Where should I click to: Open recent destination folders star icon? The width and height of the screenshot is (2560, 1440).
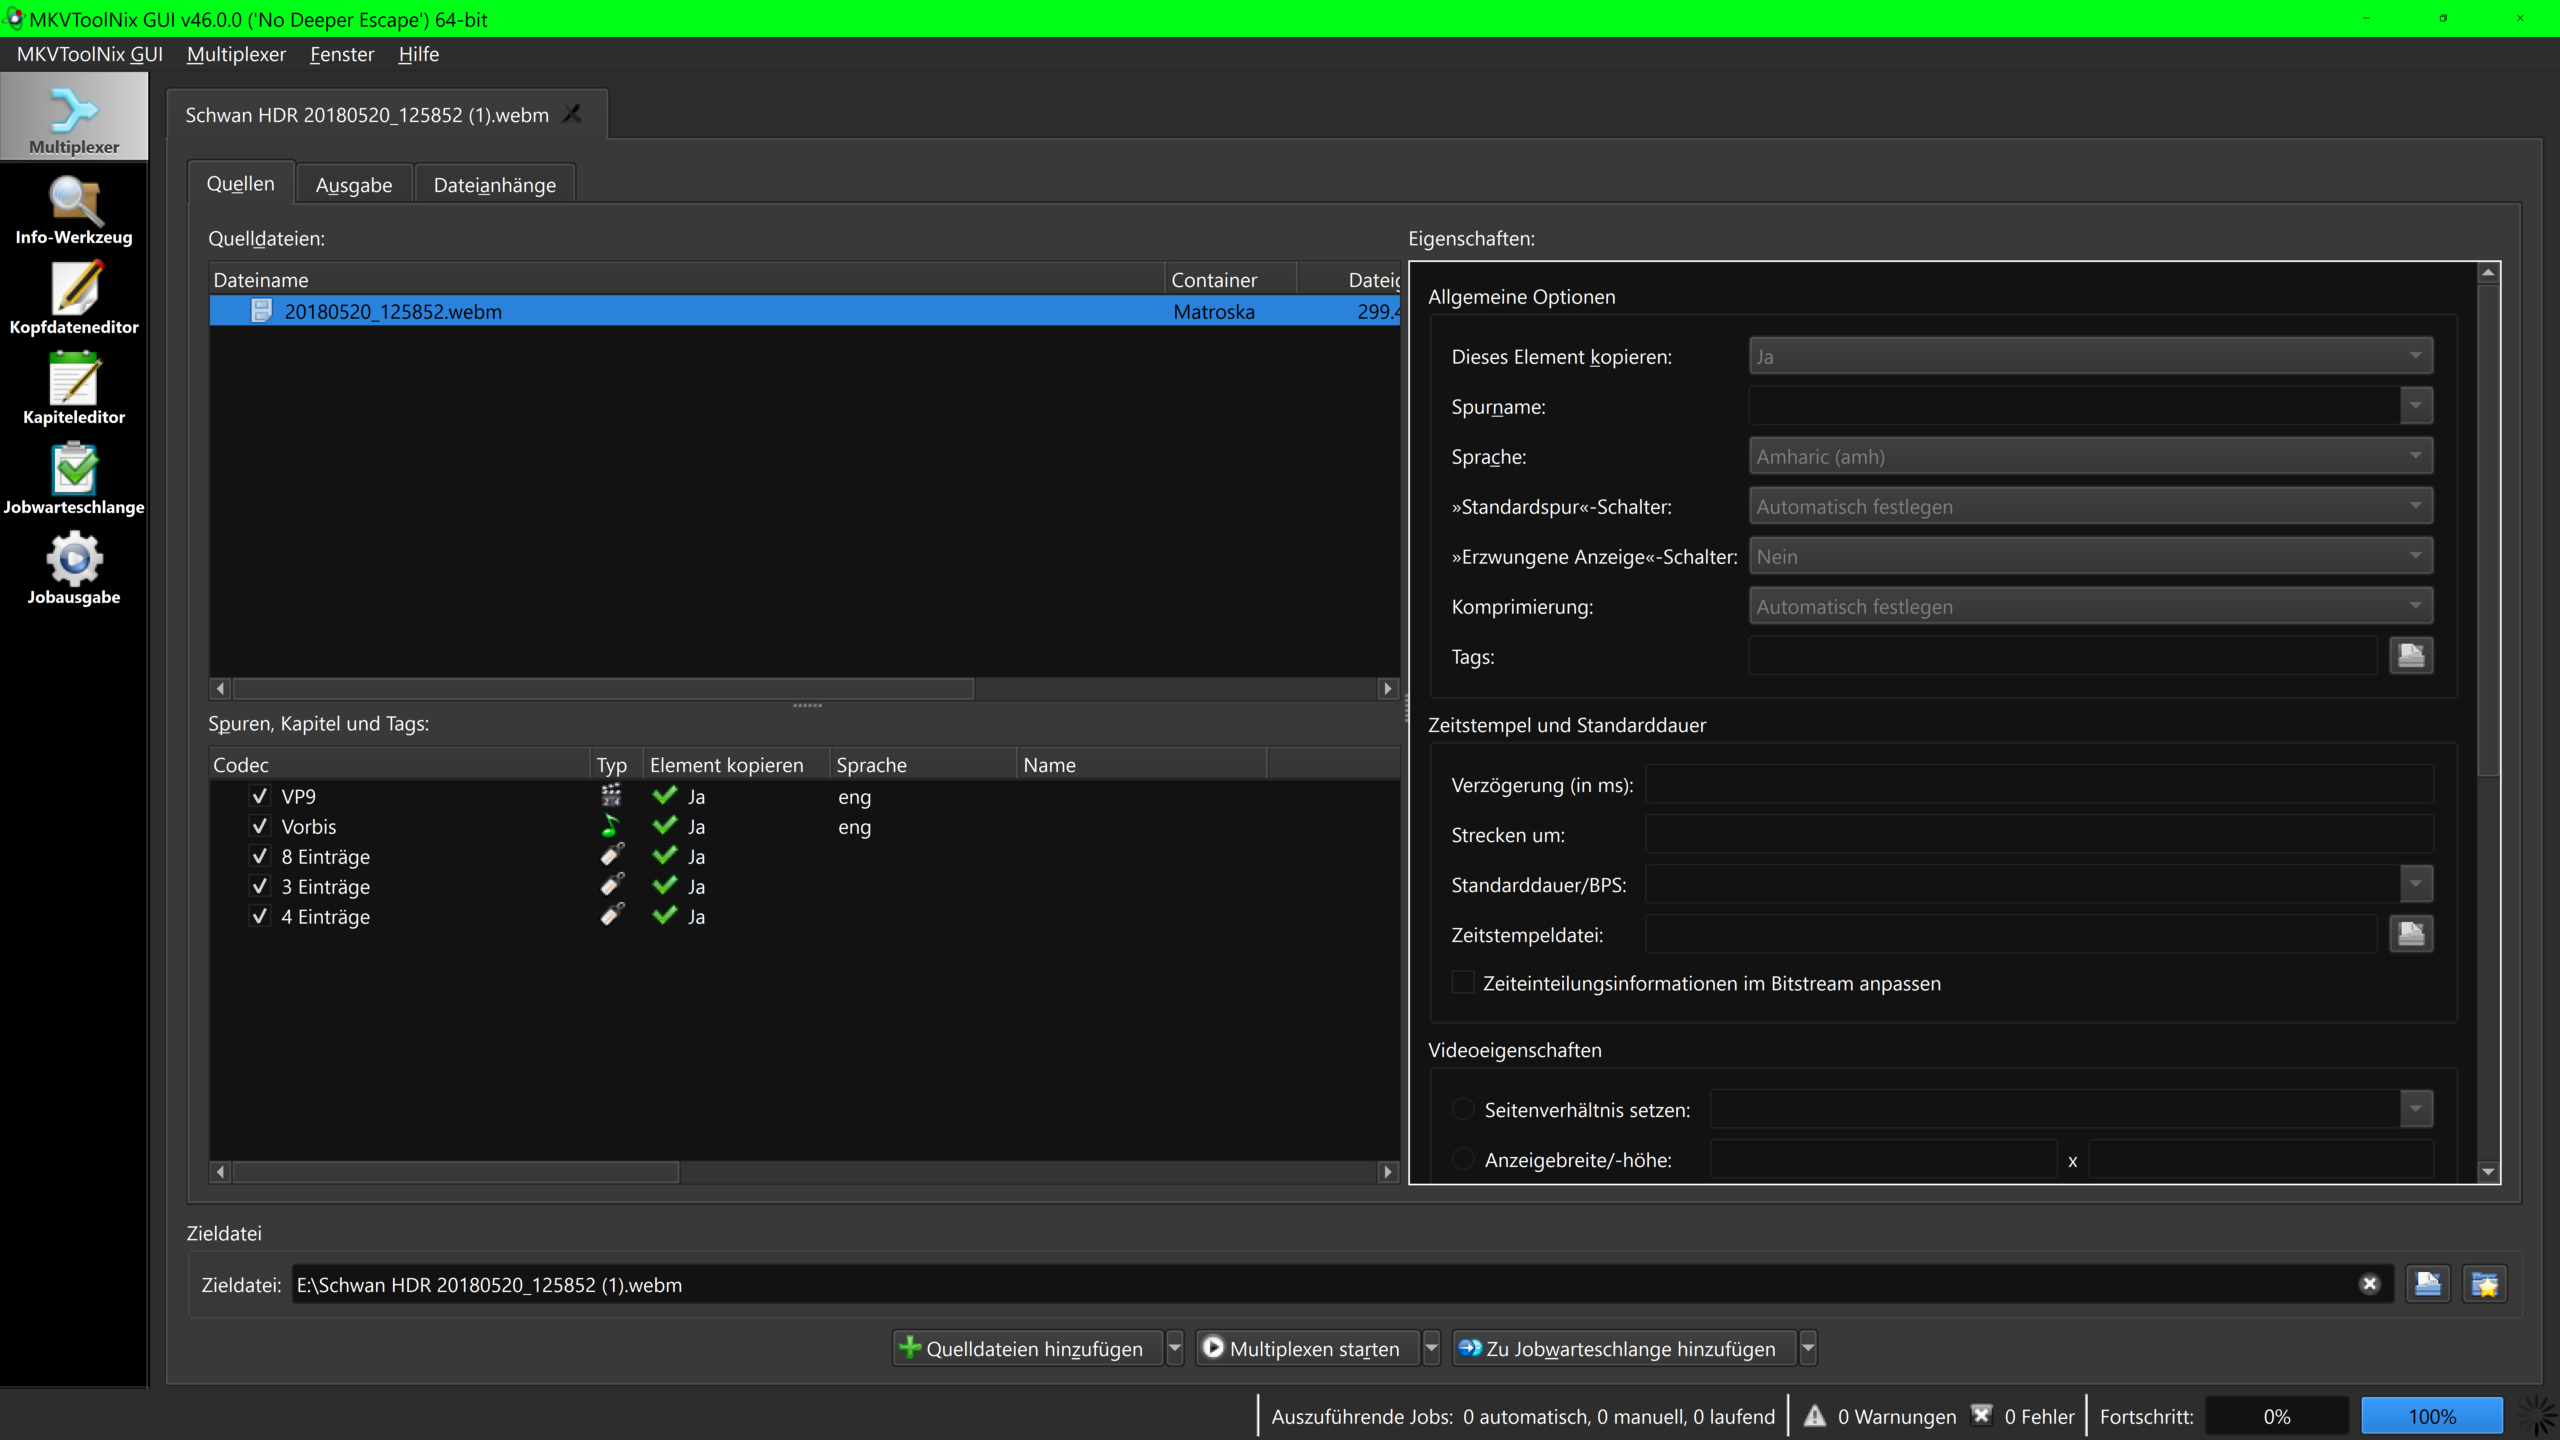click(2485, 1284)
